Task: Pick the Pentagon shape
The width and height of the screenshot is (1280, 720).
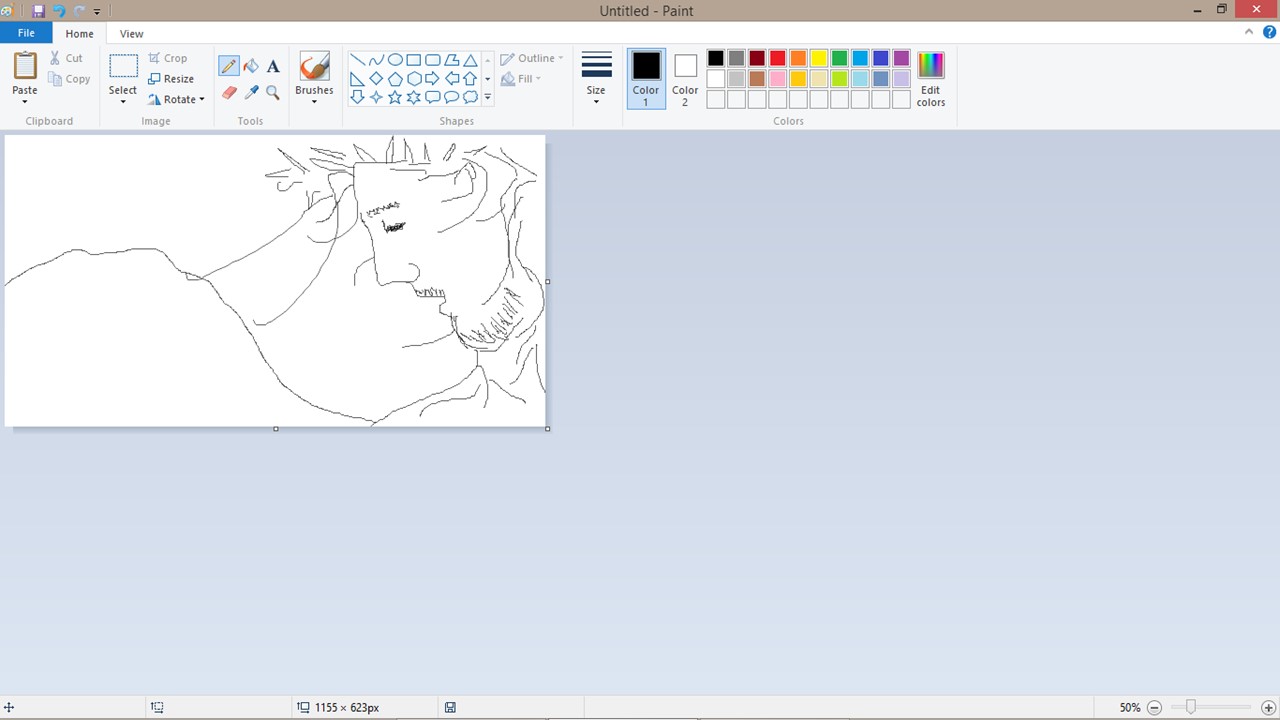Action: [395, 79]
